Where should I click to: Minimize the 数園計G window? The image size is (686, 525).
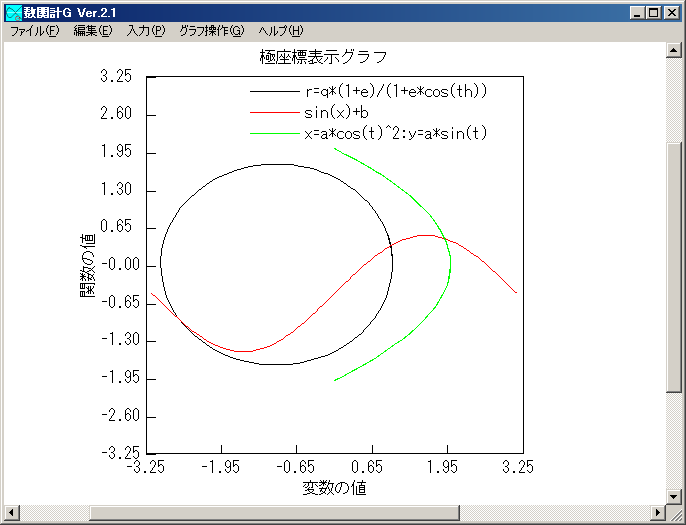pyautogui.click(x=639, y=13)
